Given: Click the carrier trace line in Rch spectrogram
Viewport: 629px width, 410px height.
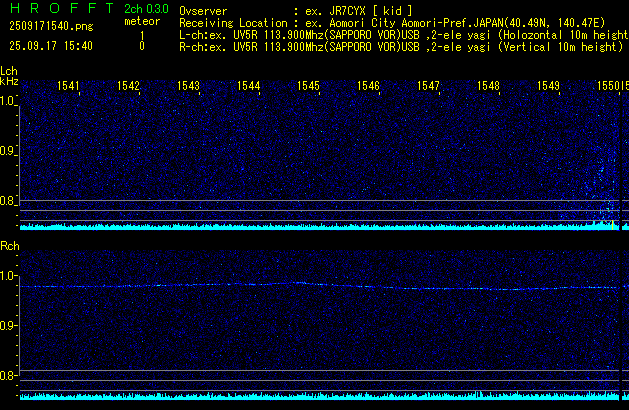Looking at the screenshot, I should [x=320, y=286].
